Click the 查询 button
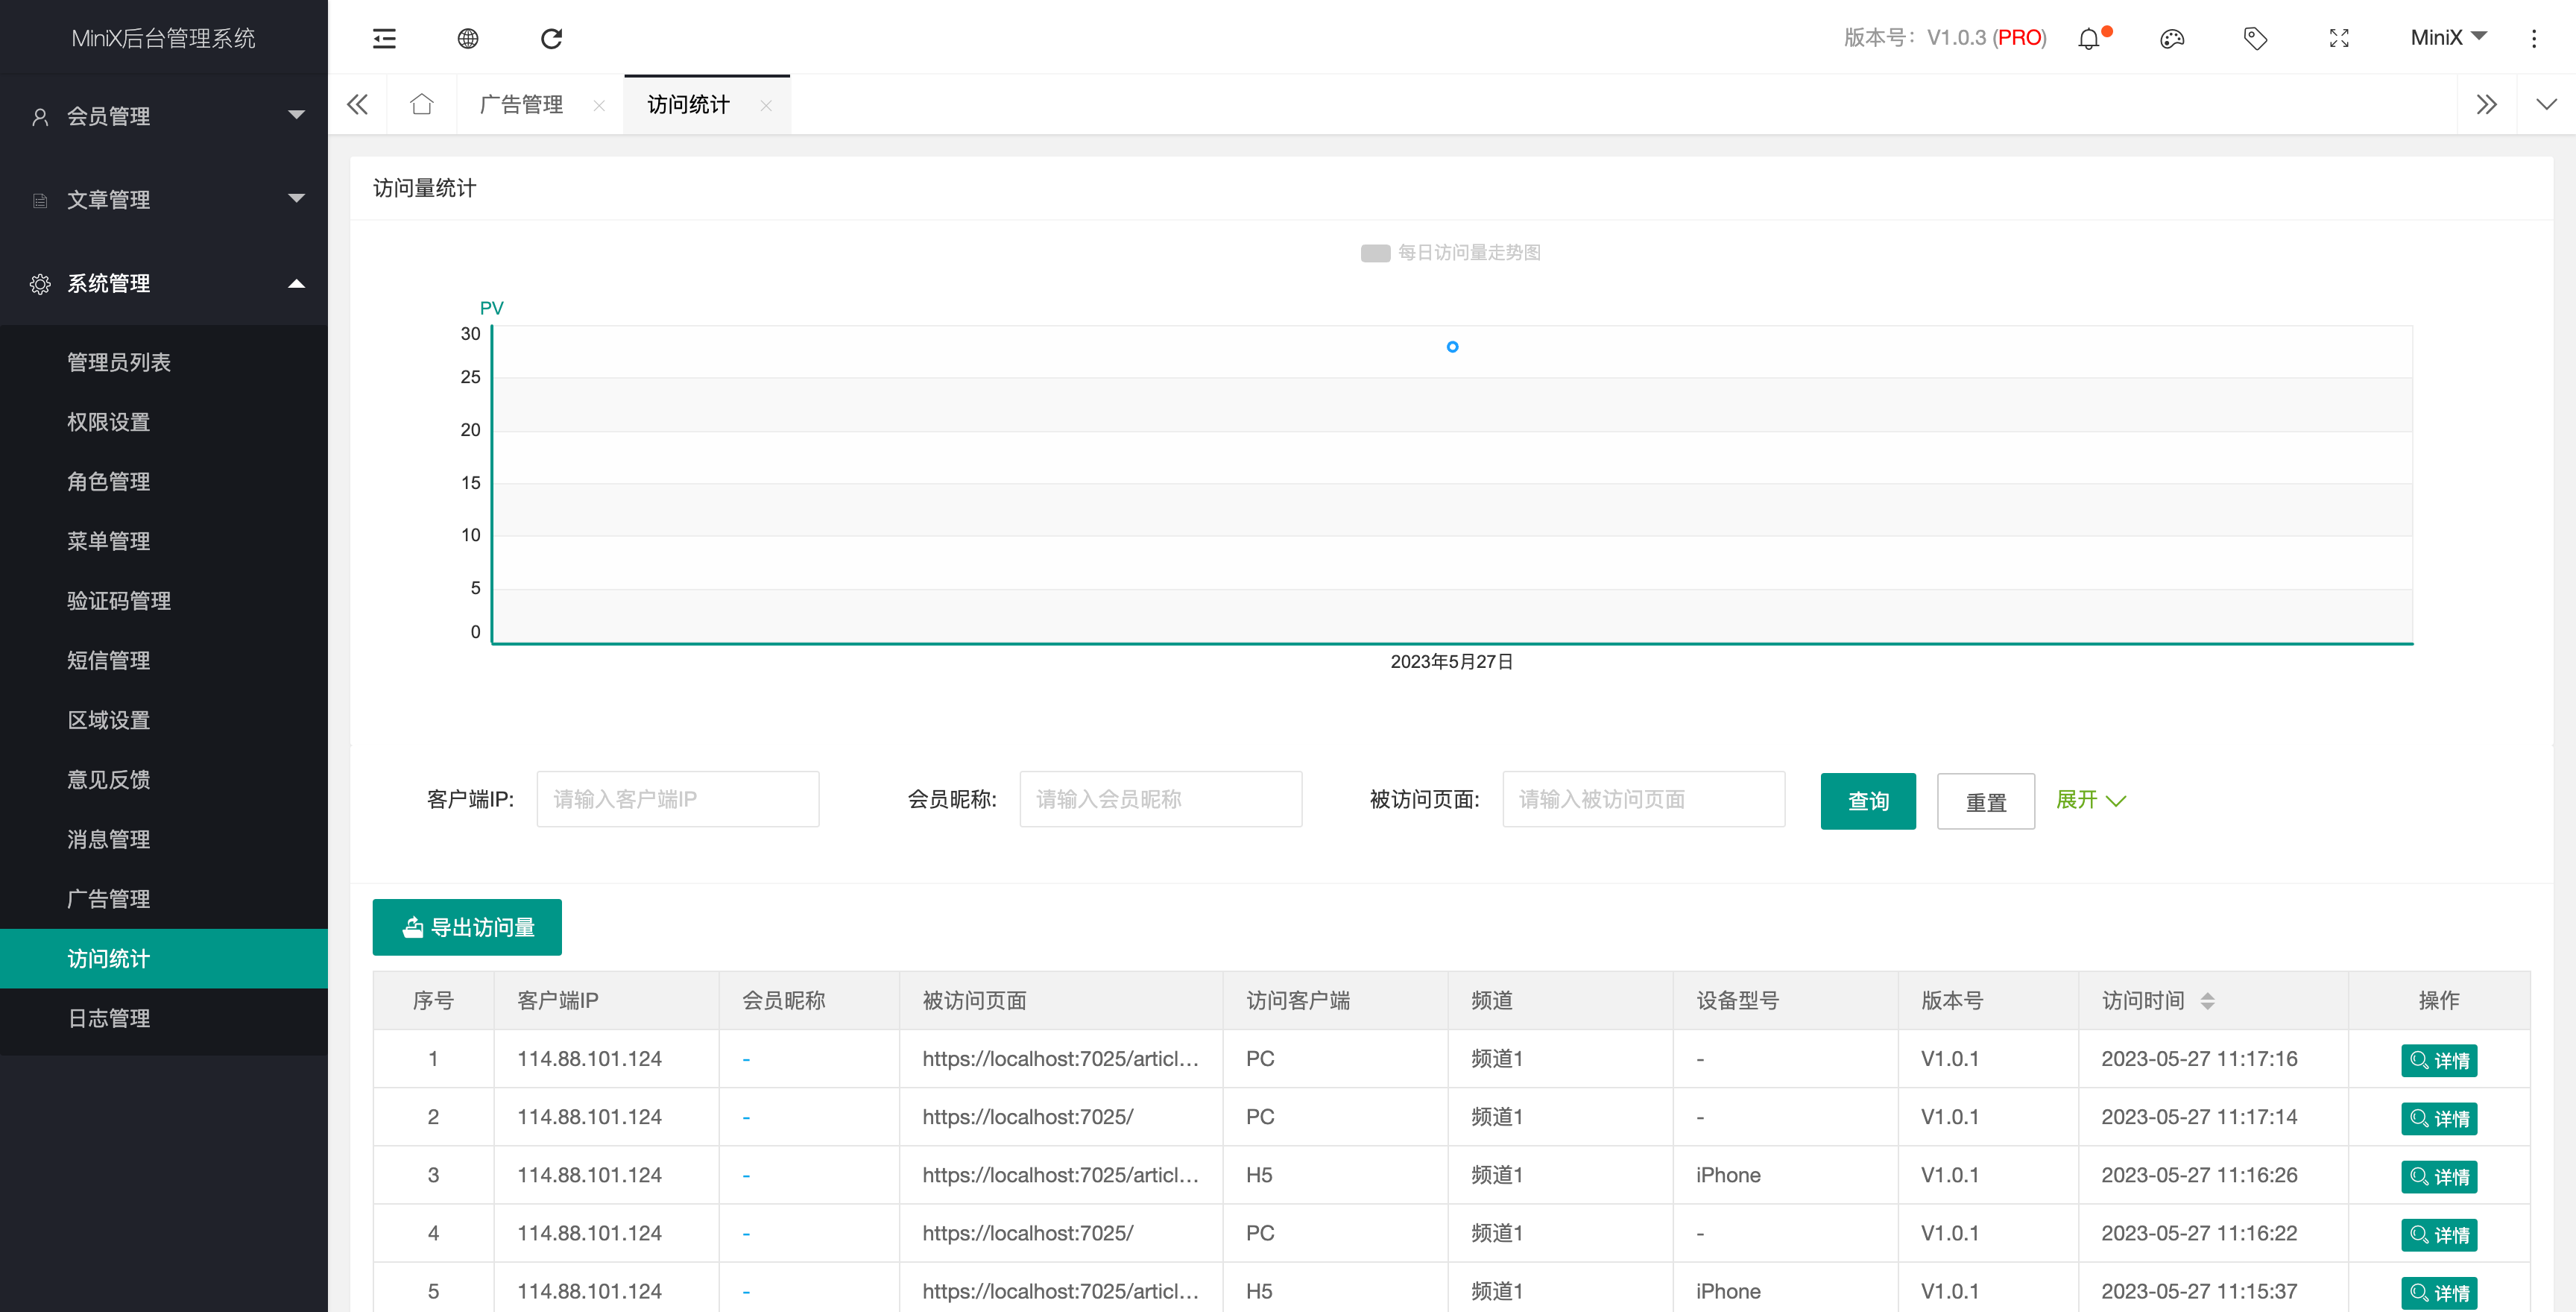This screenshot has height=1312, width=2576. (1867, 801)
